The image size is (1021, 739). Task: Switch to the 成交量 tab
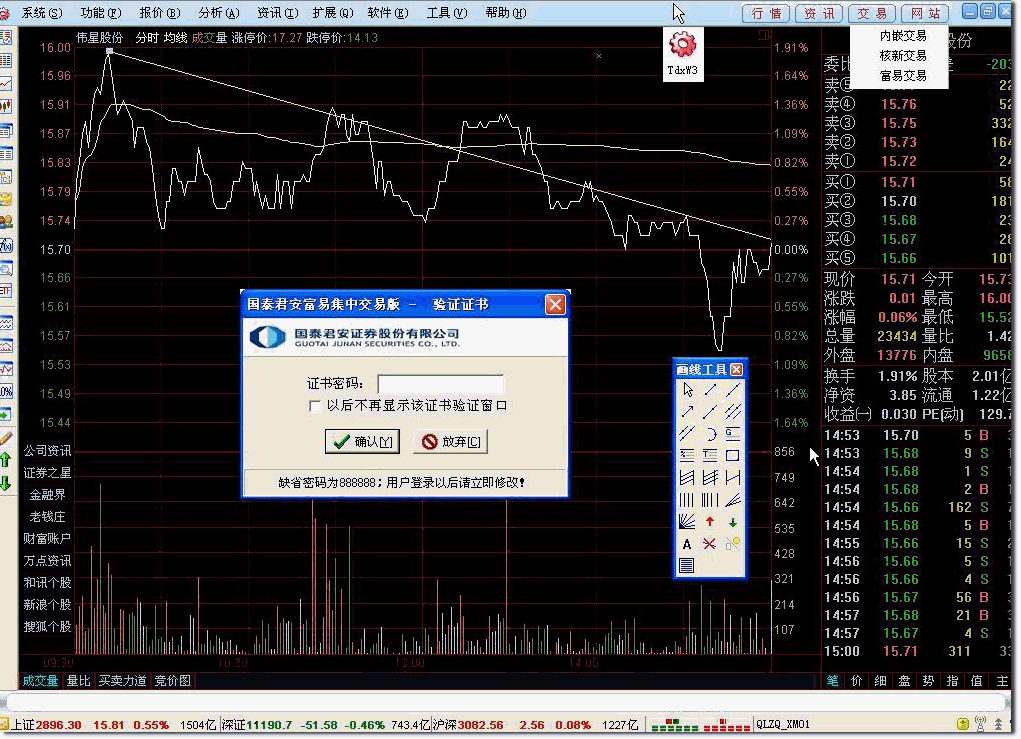coord(40,681)
